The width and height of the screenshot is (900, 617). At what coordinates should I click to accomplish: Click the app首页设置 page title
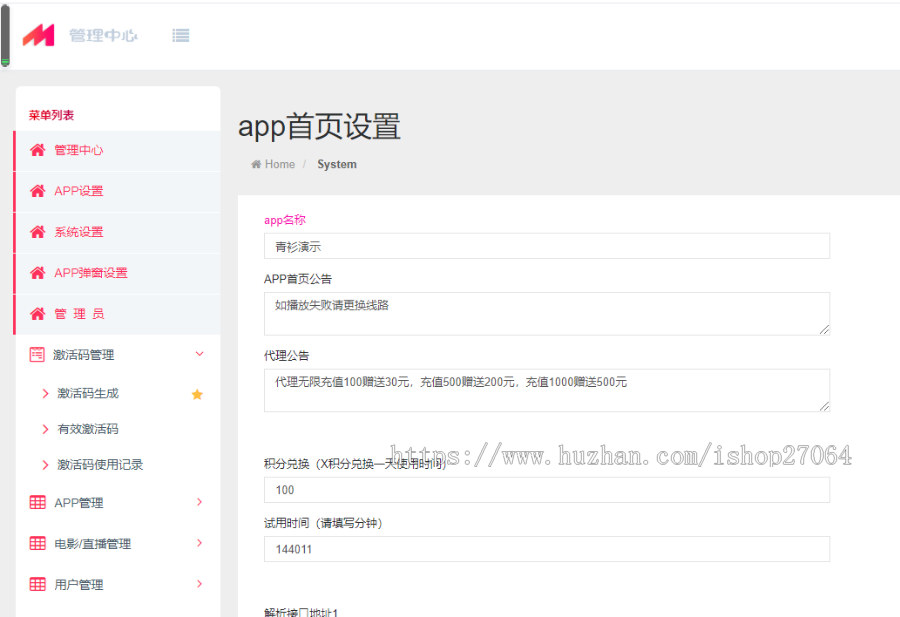(x=319, y=126)
